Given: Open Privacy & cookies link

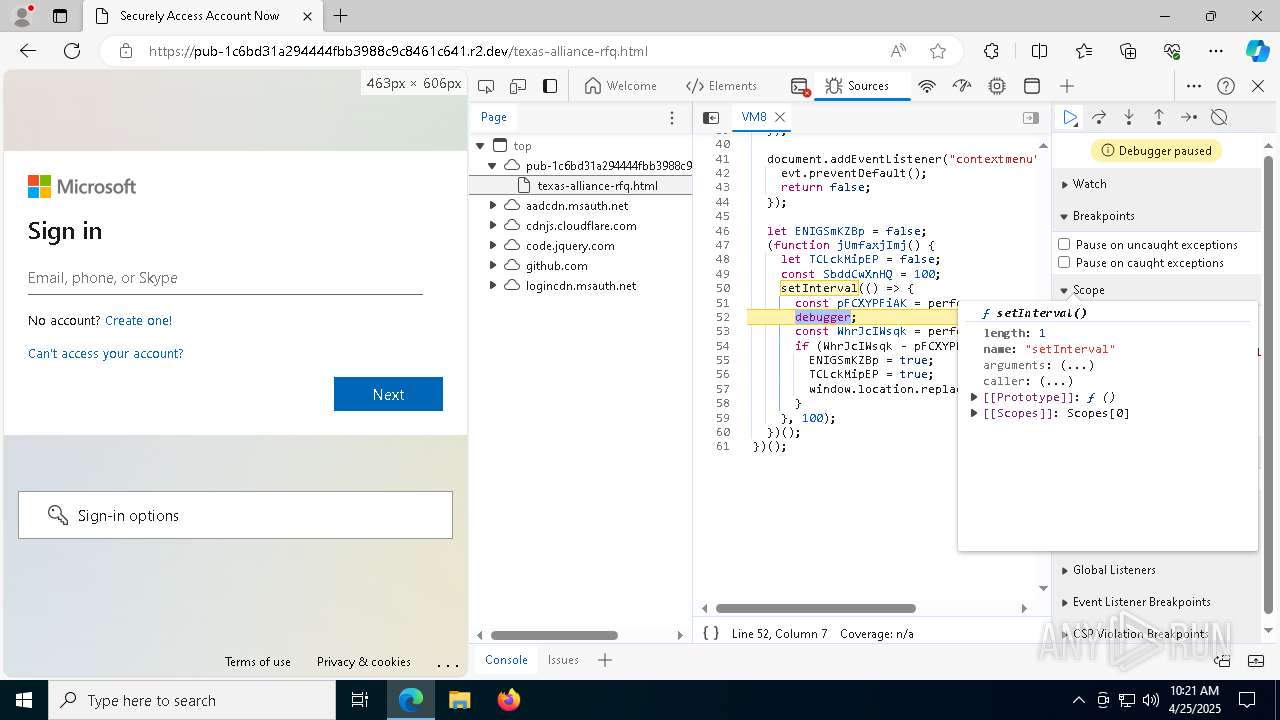Looking at the screenshot, I should (x=364, y=661).
